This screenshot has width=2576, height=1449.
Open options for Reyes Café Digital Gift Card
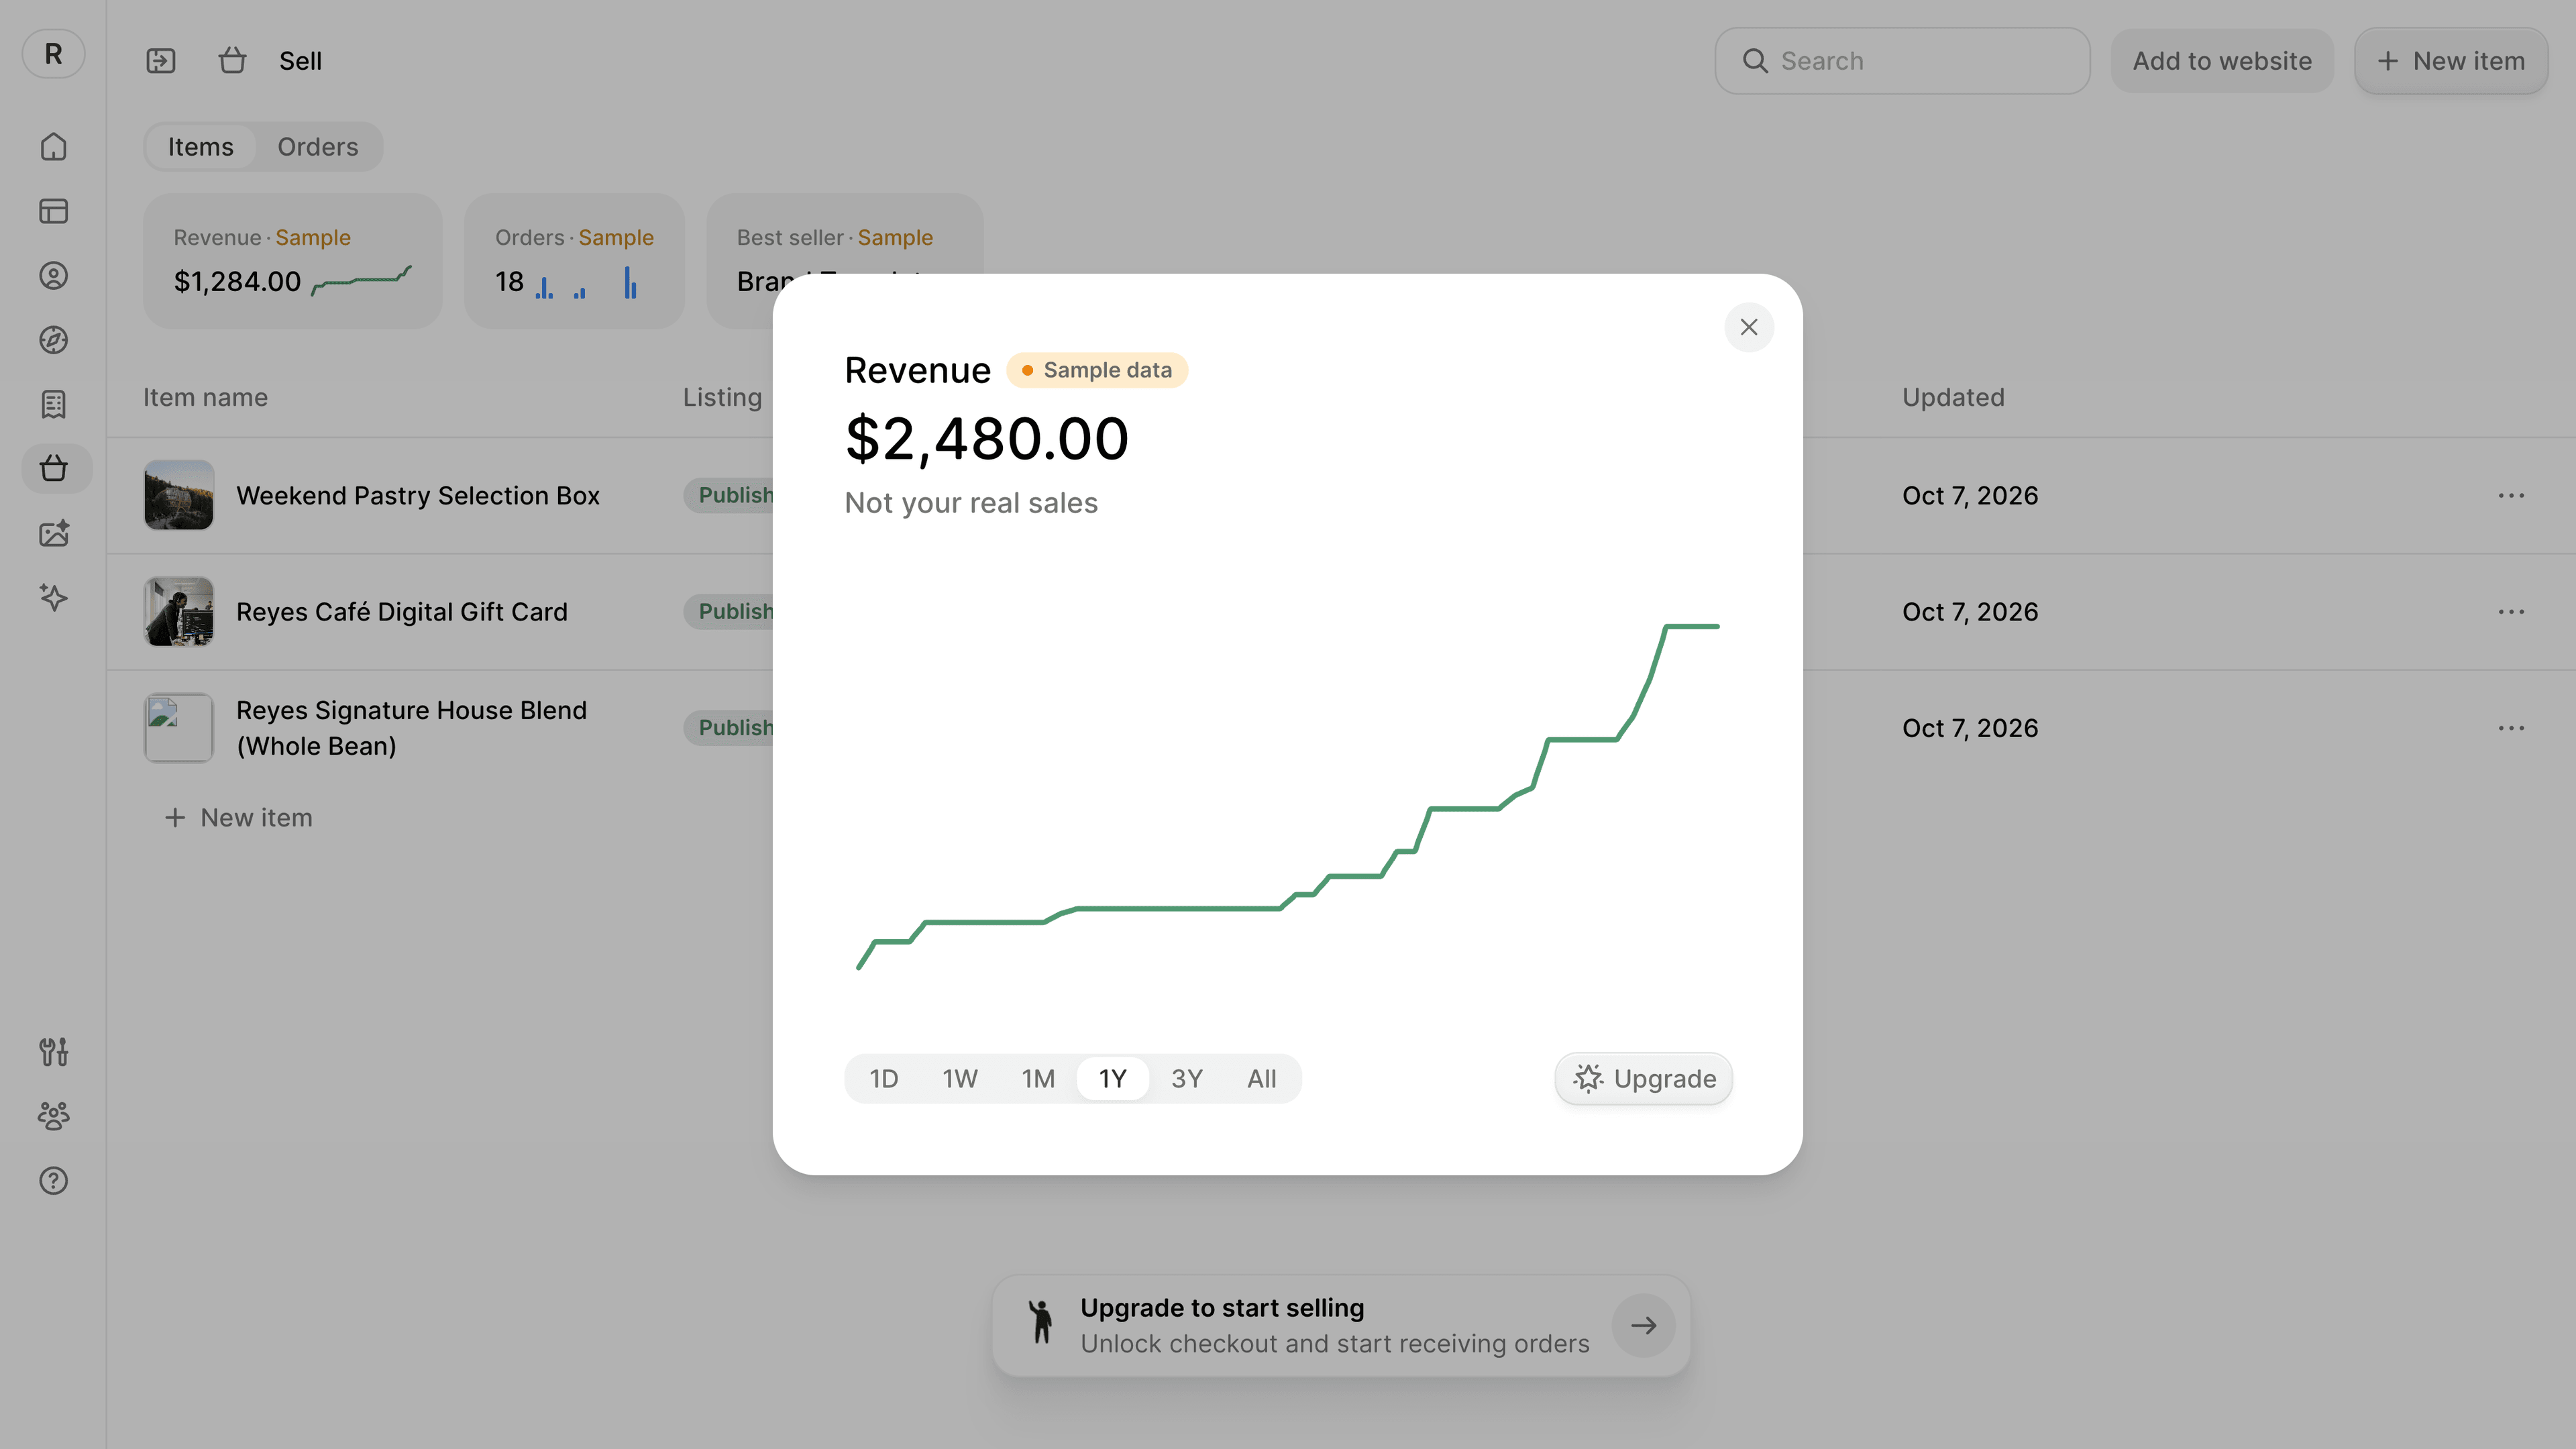(2511, 612)
